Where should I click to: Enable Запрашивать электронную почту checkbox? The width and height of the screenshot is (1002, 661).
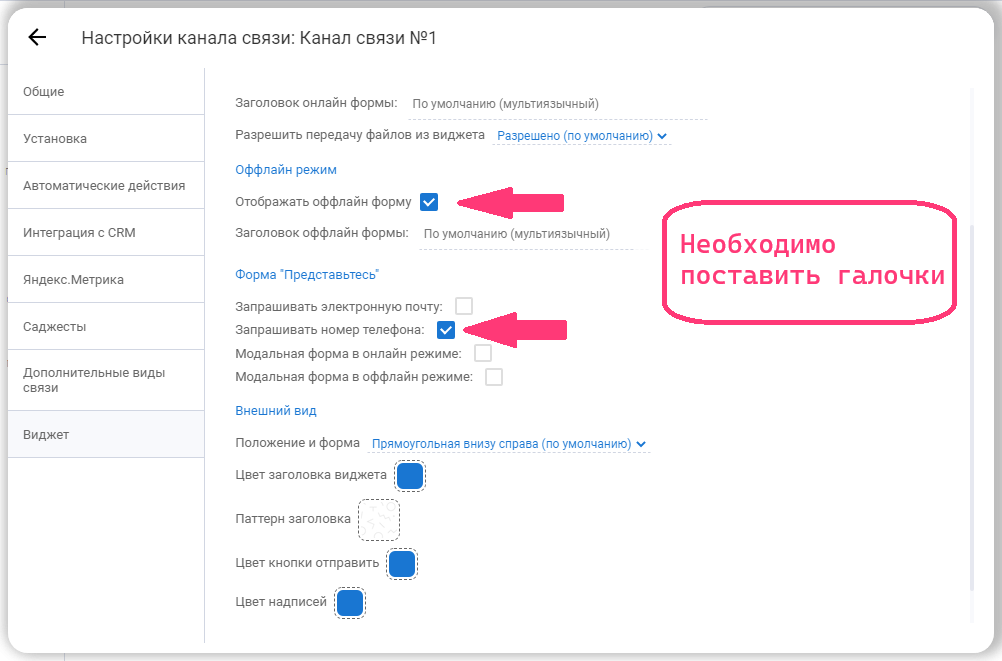(x=464, y=306)
